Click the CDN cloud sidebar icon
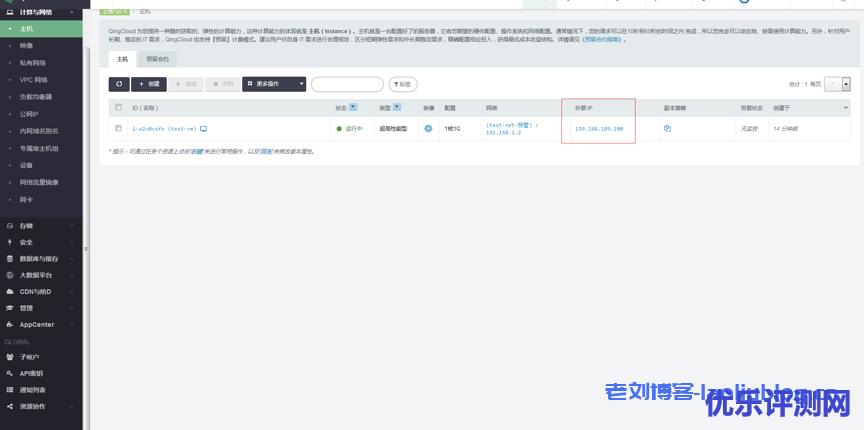The height and width of the screenshot is (430, 864). tap(9, 292)
